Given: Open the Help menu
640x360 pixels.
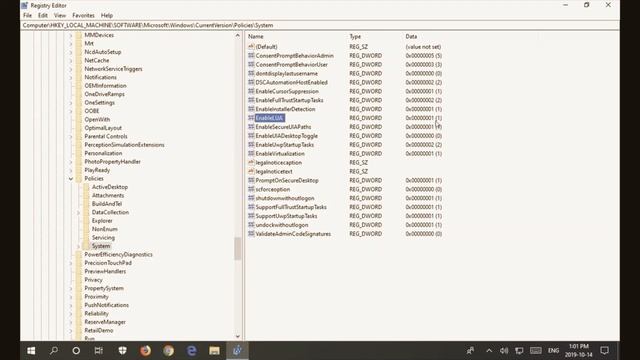Looking at the screenshot, I should pos(107,16).
